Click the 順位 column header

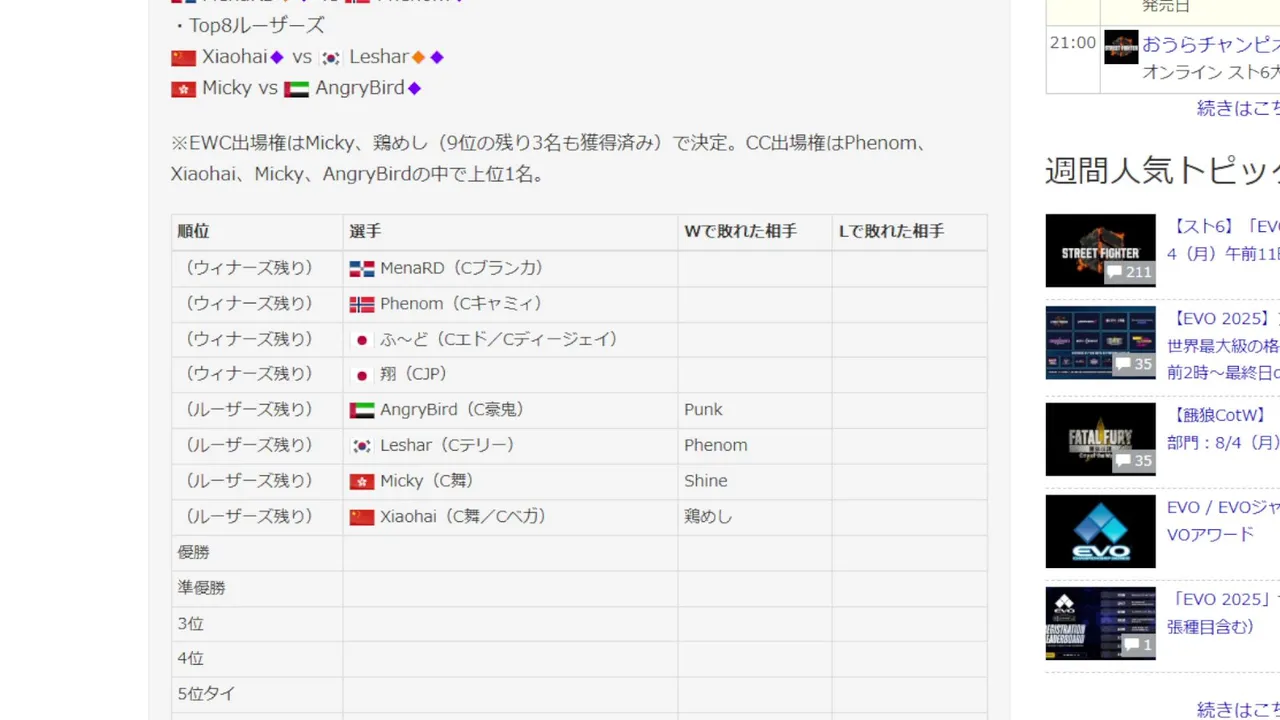tap(257, 232)
